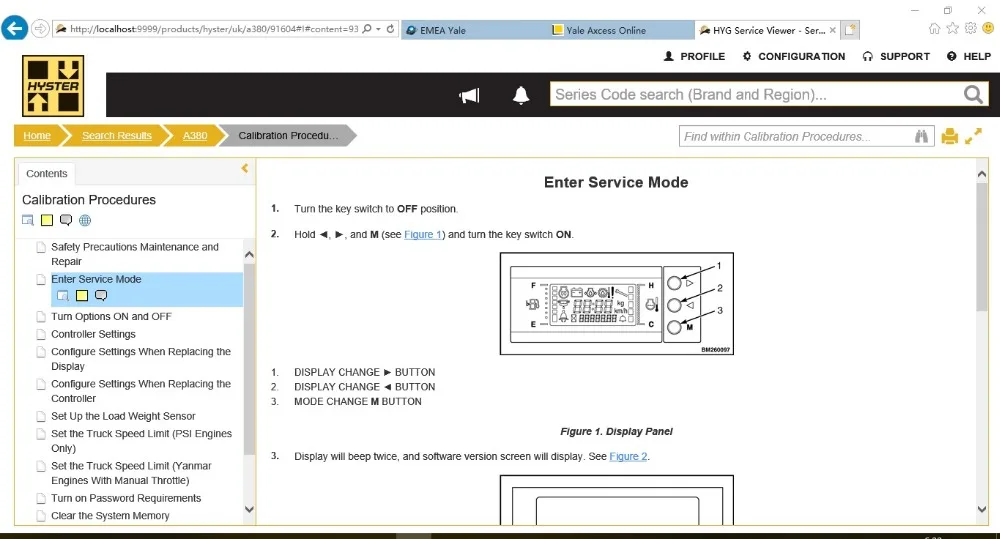Close the HYG Service Viewer tab
The width and height of the screenshot is (1000, 539).
tap(832, 30)
